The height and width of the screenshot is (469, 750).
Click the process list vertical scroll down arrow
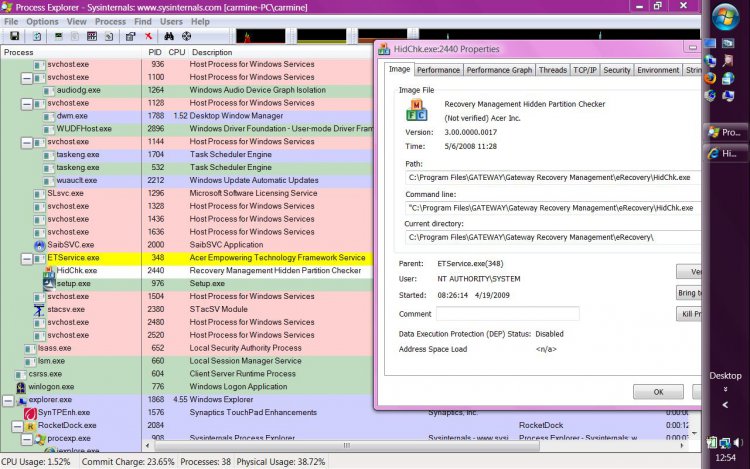[695, 433]
